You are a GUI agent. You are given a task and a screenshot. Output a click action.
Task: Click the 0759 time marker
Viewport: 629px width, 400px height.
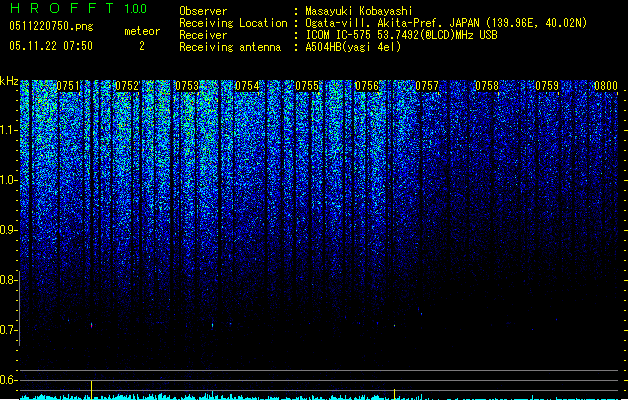[547, 86]
